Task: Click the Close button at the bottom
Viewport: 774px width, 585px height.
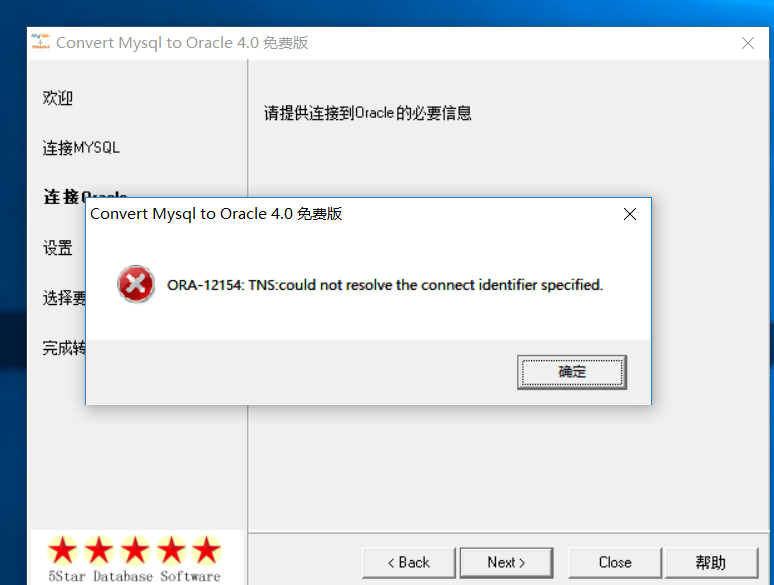Action: tap(615, 563)
